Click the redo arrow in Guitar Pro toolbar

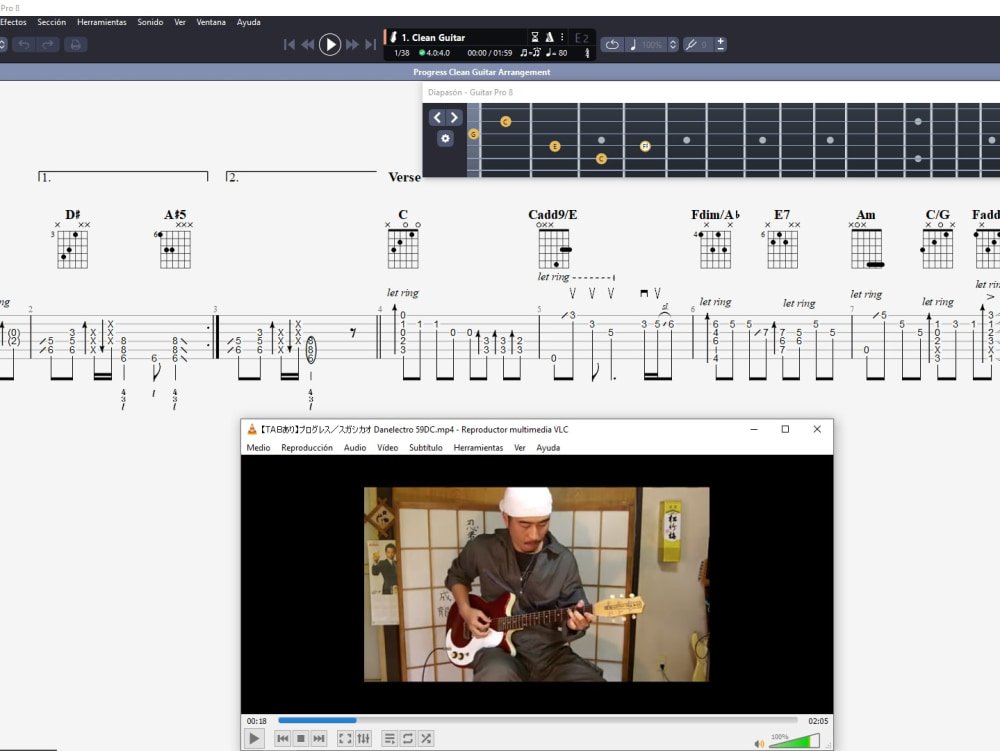(x=47, y=45)
